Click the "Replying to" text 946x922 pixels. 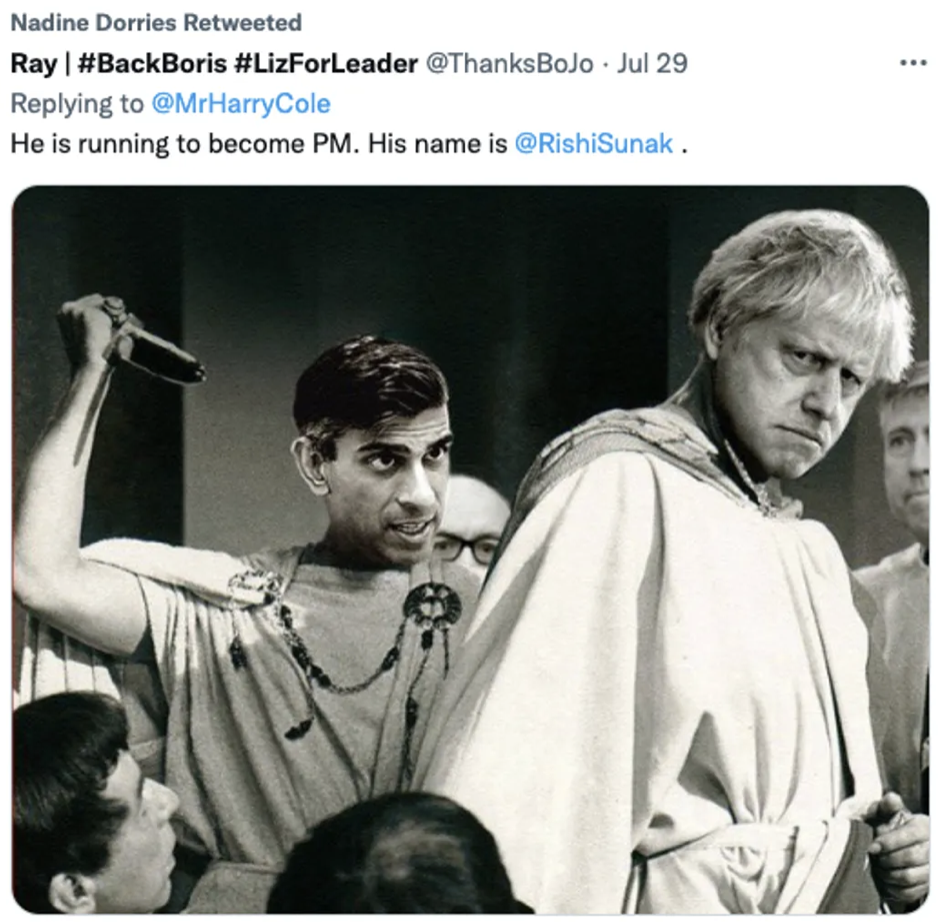(77, 103)
